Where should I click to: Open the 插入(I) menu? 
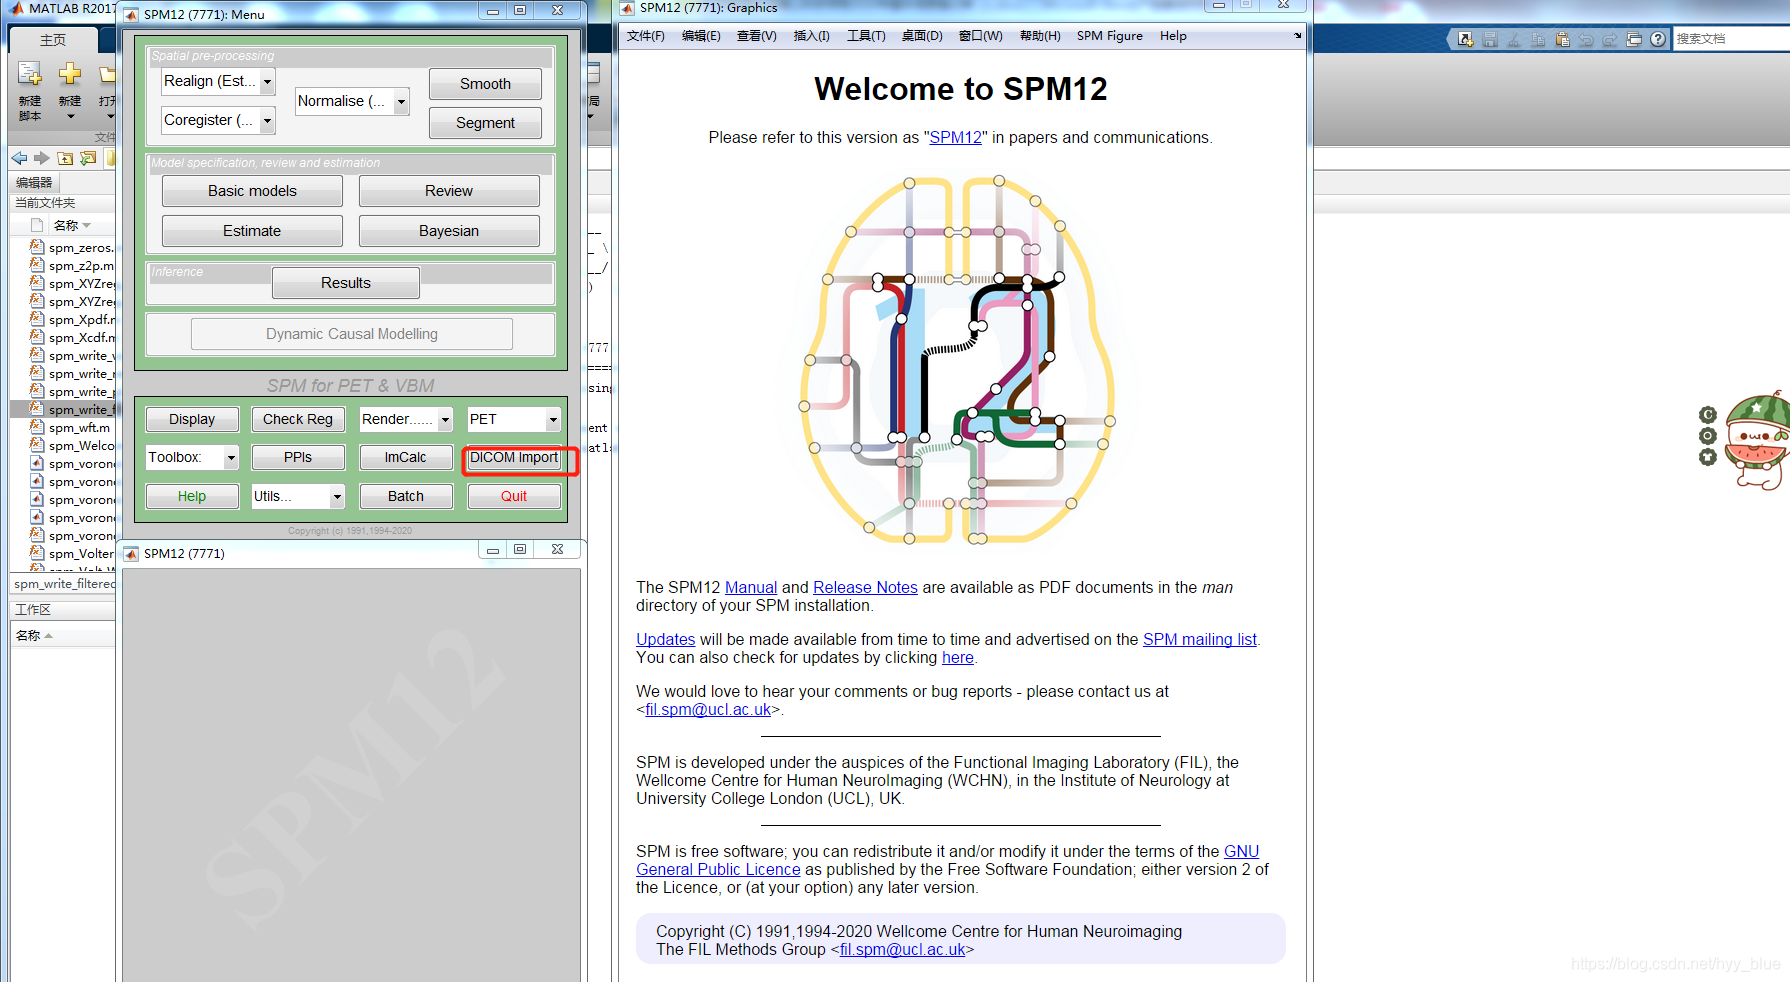(811, 36)
